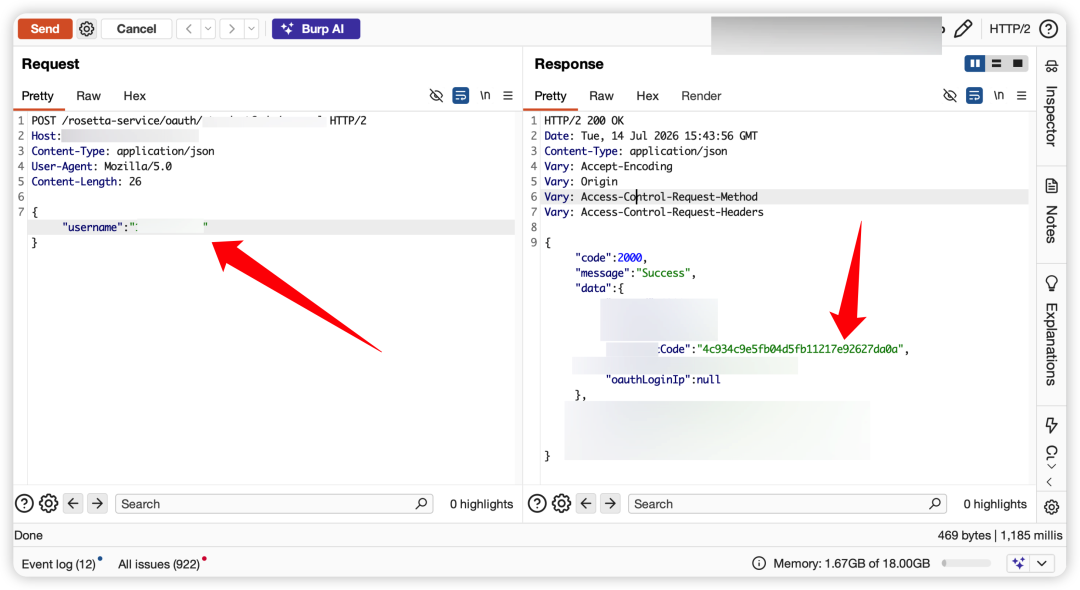Open the forward history dropdown arrow
1080x590 pixels.
point(251,29)
